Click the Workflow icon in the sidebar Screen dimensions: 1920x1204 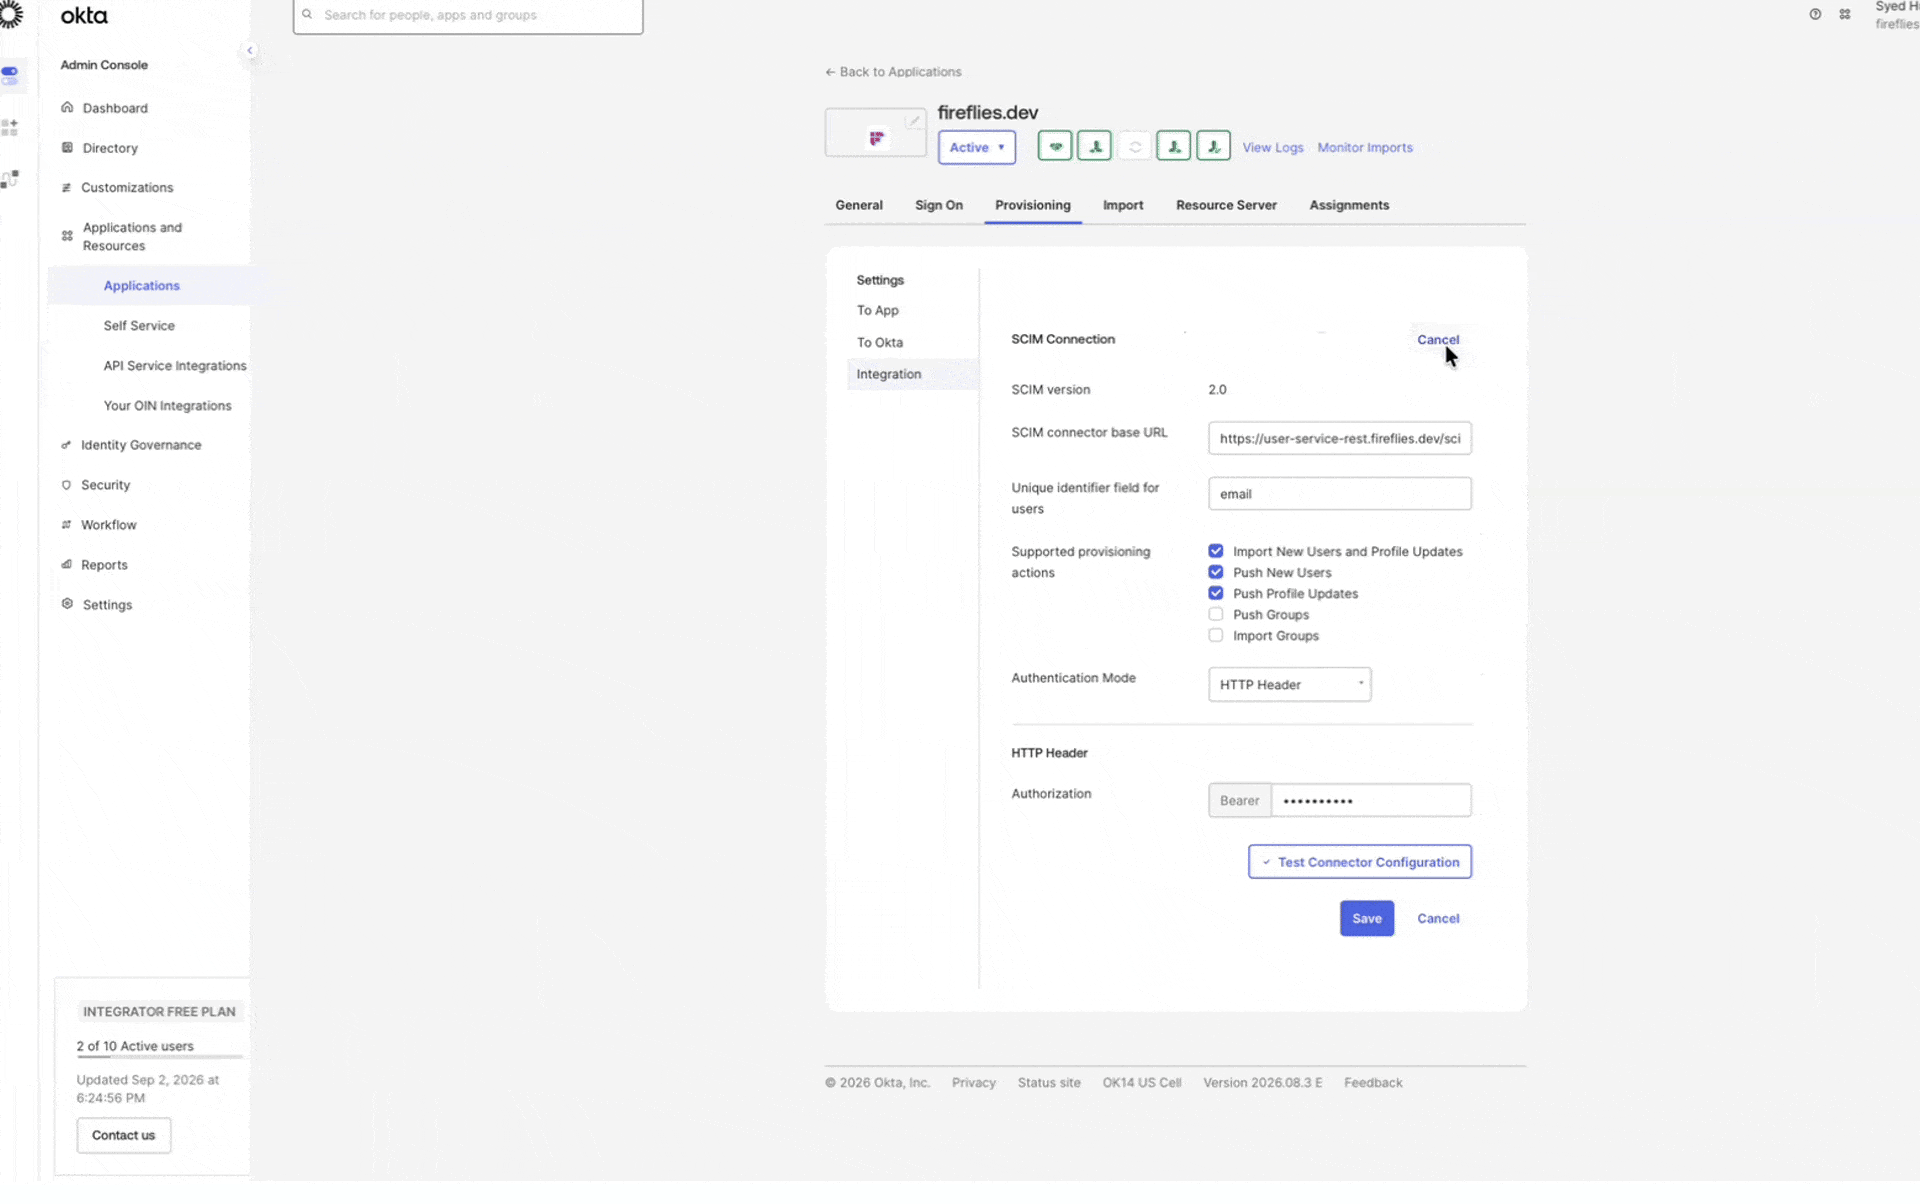coord(66,526)
